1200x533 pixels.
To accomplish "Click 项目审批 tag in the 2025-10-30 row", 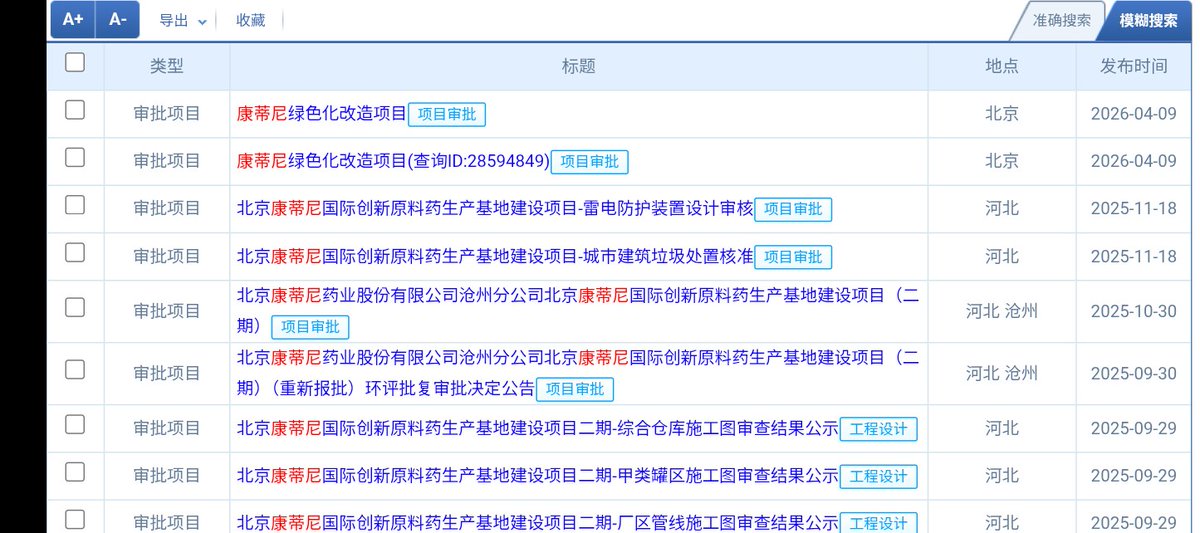I will tap(311, 326).
